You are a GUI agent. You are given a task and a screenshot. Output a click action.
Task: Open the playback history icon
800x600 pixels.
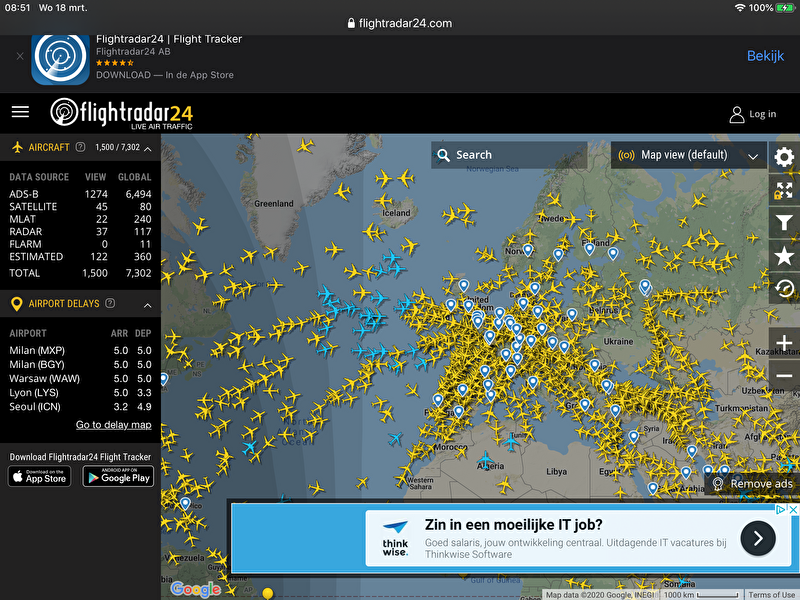pyautogui.click(x=784, y=289)
